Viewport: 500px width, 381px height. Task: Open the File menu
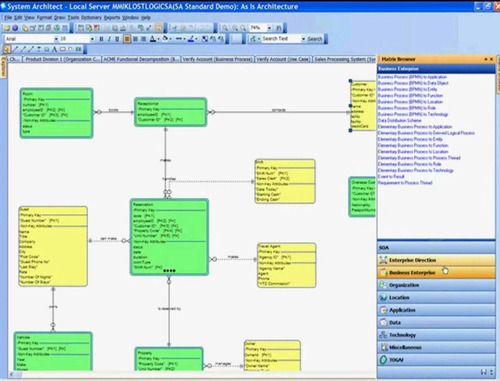[8, 17]
